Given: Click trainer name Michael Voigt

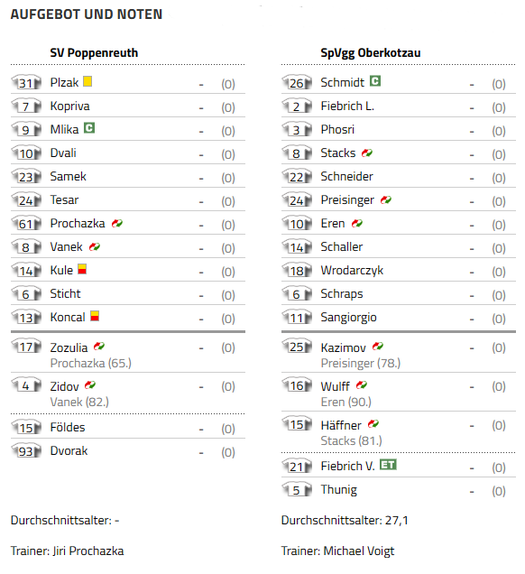Looking at the screenshot, I should (359, 551).
